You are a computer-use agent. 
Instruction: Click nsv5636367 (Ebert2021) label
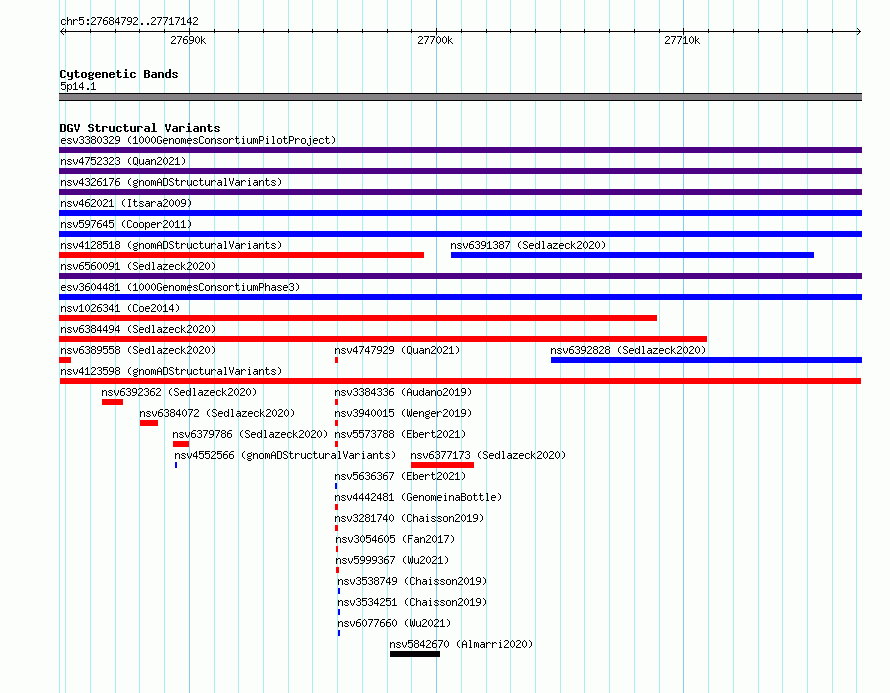[x=400, y=476]
